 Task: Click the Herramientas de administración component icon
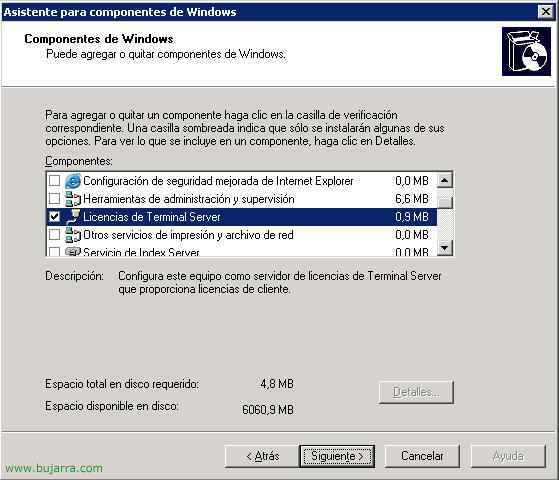pyautogui.click(x=73, y=199)
